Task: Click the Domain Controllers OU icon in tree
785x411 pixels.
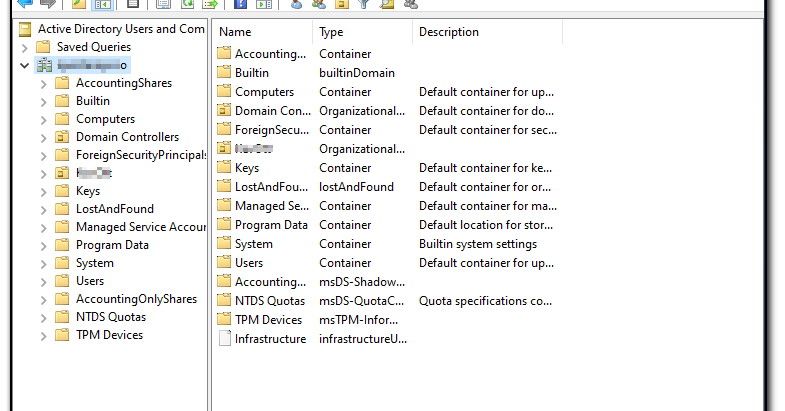Action: pos(62,137)
